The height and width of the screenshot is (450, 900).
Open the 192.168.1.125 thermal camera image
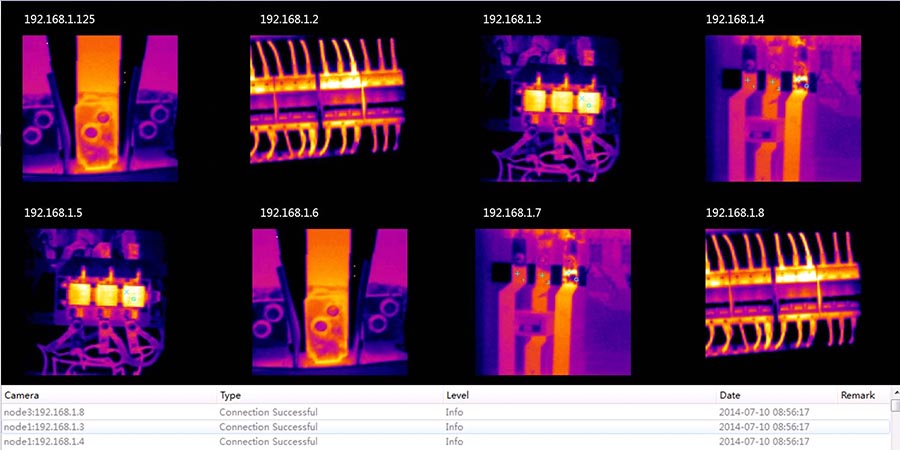click(100, 108)
